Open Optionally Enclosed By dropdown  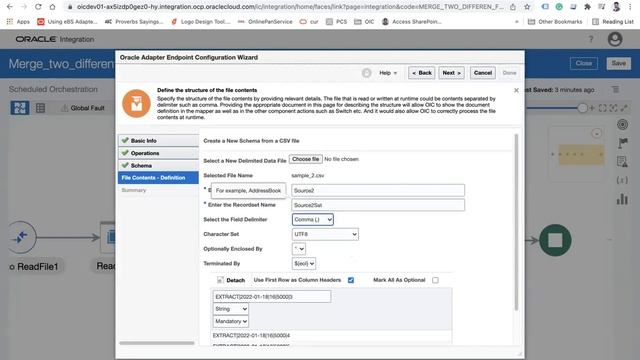click(299, 249)
